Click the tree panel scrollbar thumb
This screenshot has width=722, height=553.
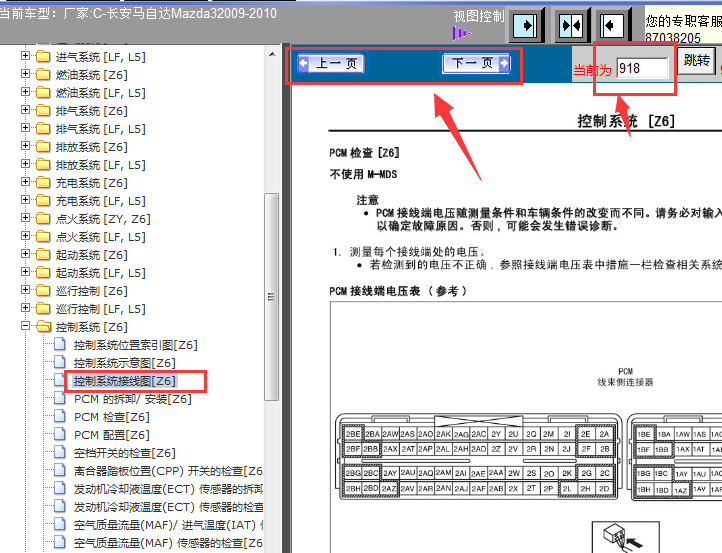tap(272, 297)
